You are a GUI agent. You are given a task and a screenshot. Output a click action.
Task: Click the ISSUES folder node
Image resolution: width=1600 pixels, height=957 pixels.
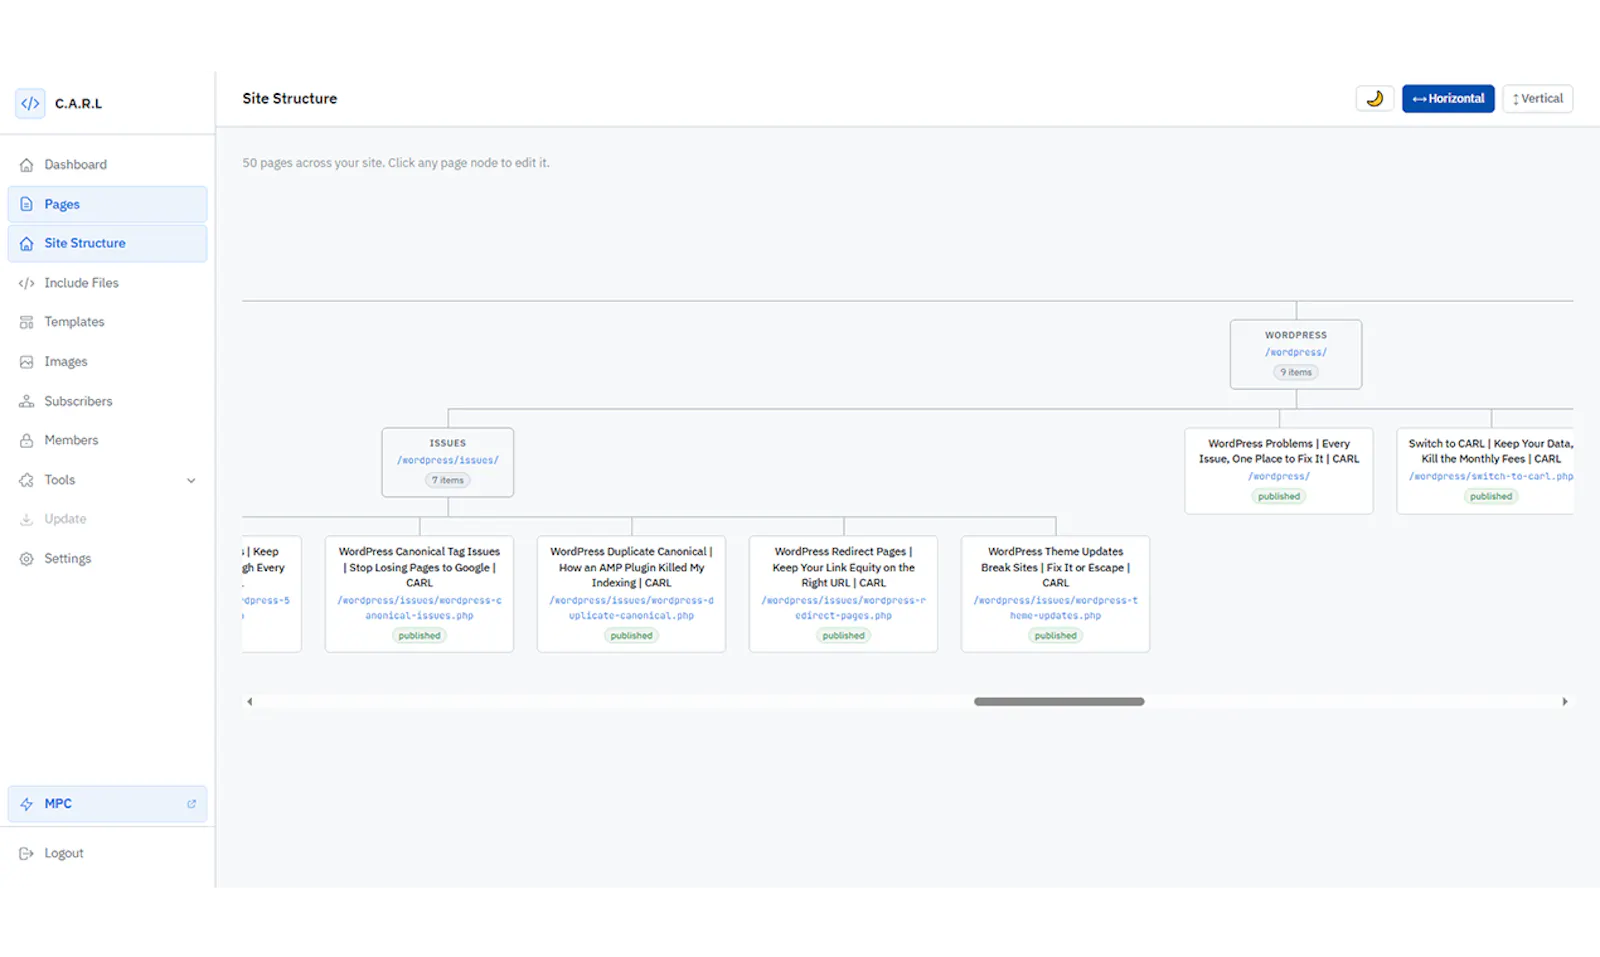(x=448, y=462)
